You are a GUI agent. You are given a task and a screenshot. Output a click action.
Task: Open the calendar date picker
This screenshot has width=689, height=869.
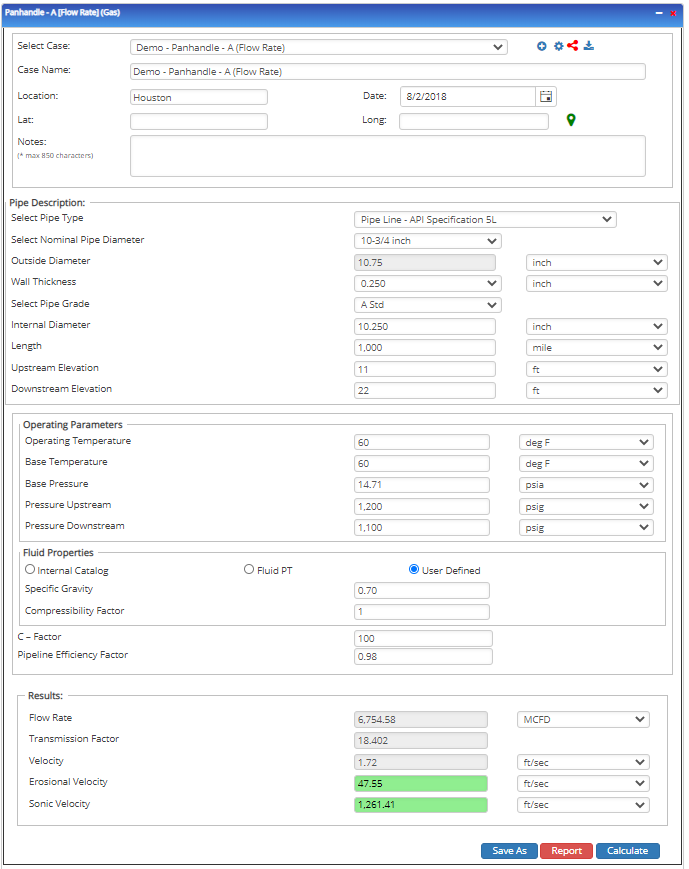(x=545, y=96)
